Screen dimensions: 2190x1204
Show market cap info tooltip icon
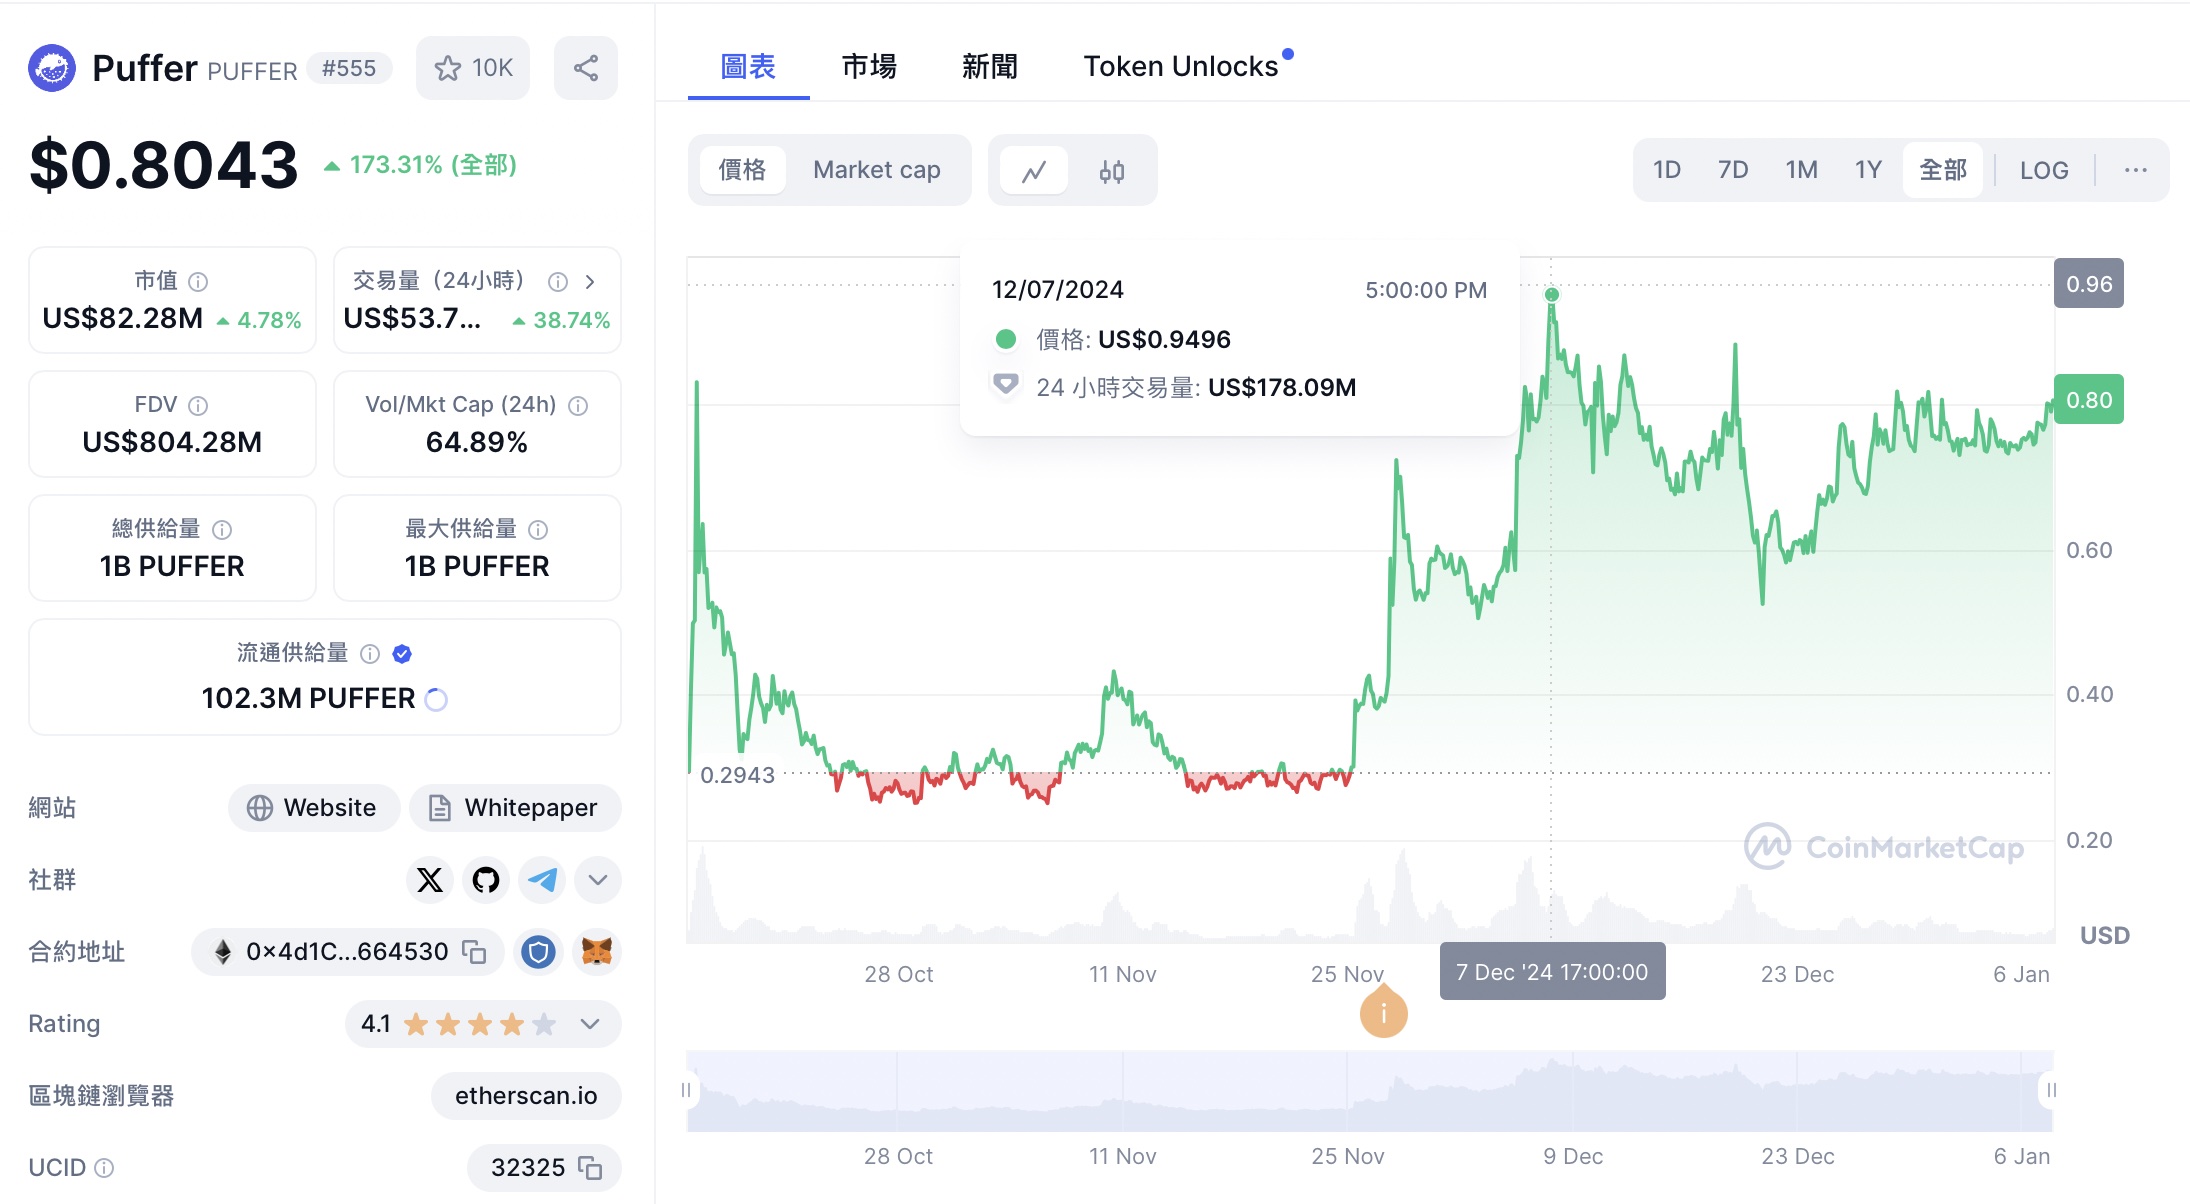pos(198,282)
